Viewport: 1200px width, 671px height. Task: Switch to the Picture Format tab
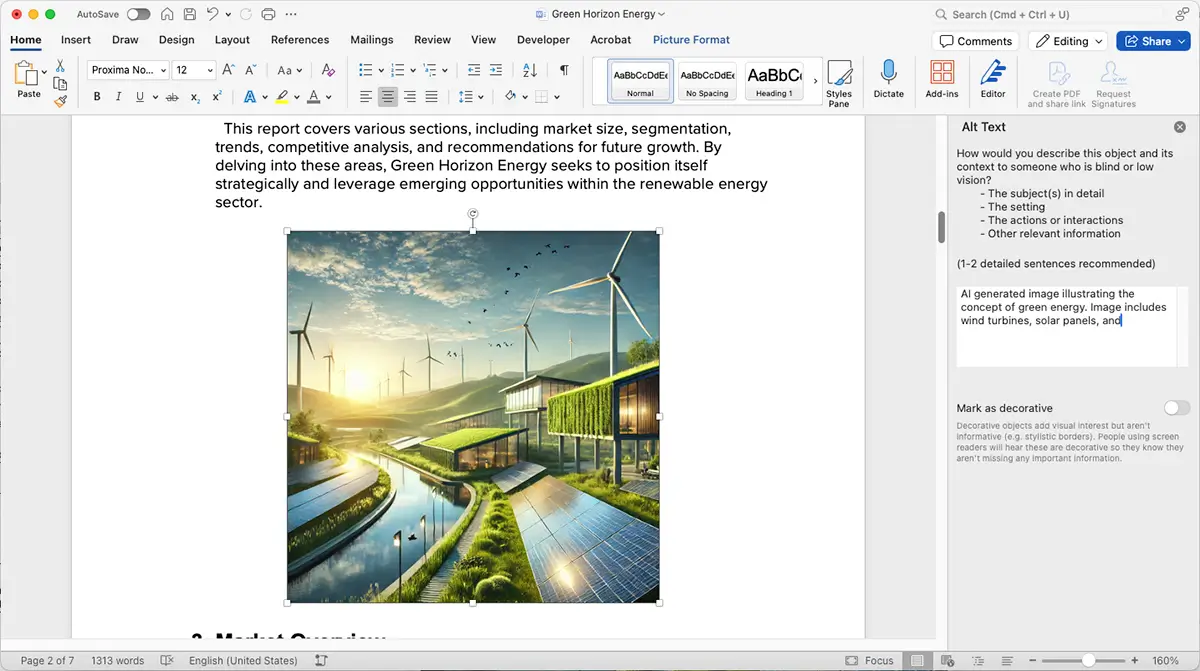point(691,39)
